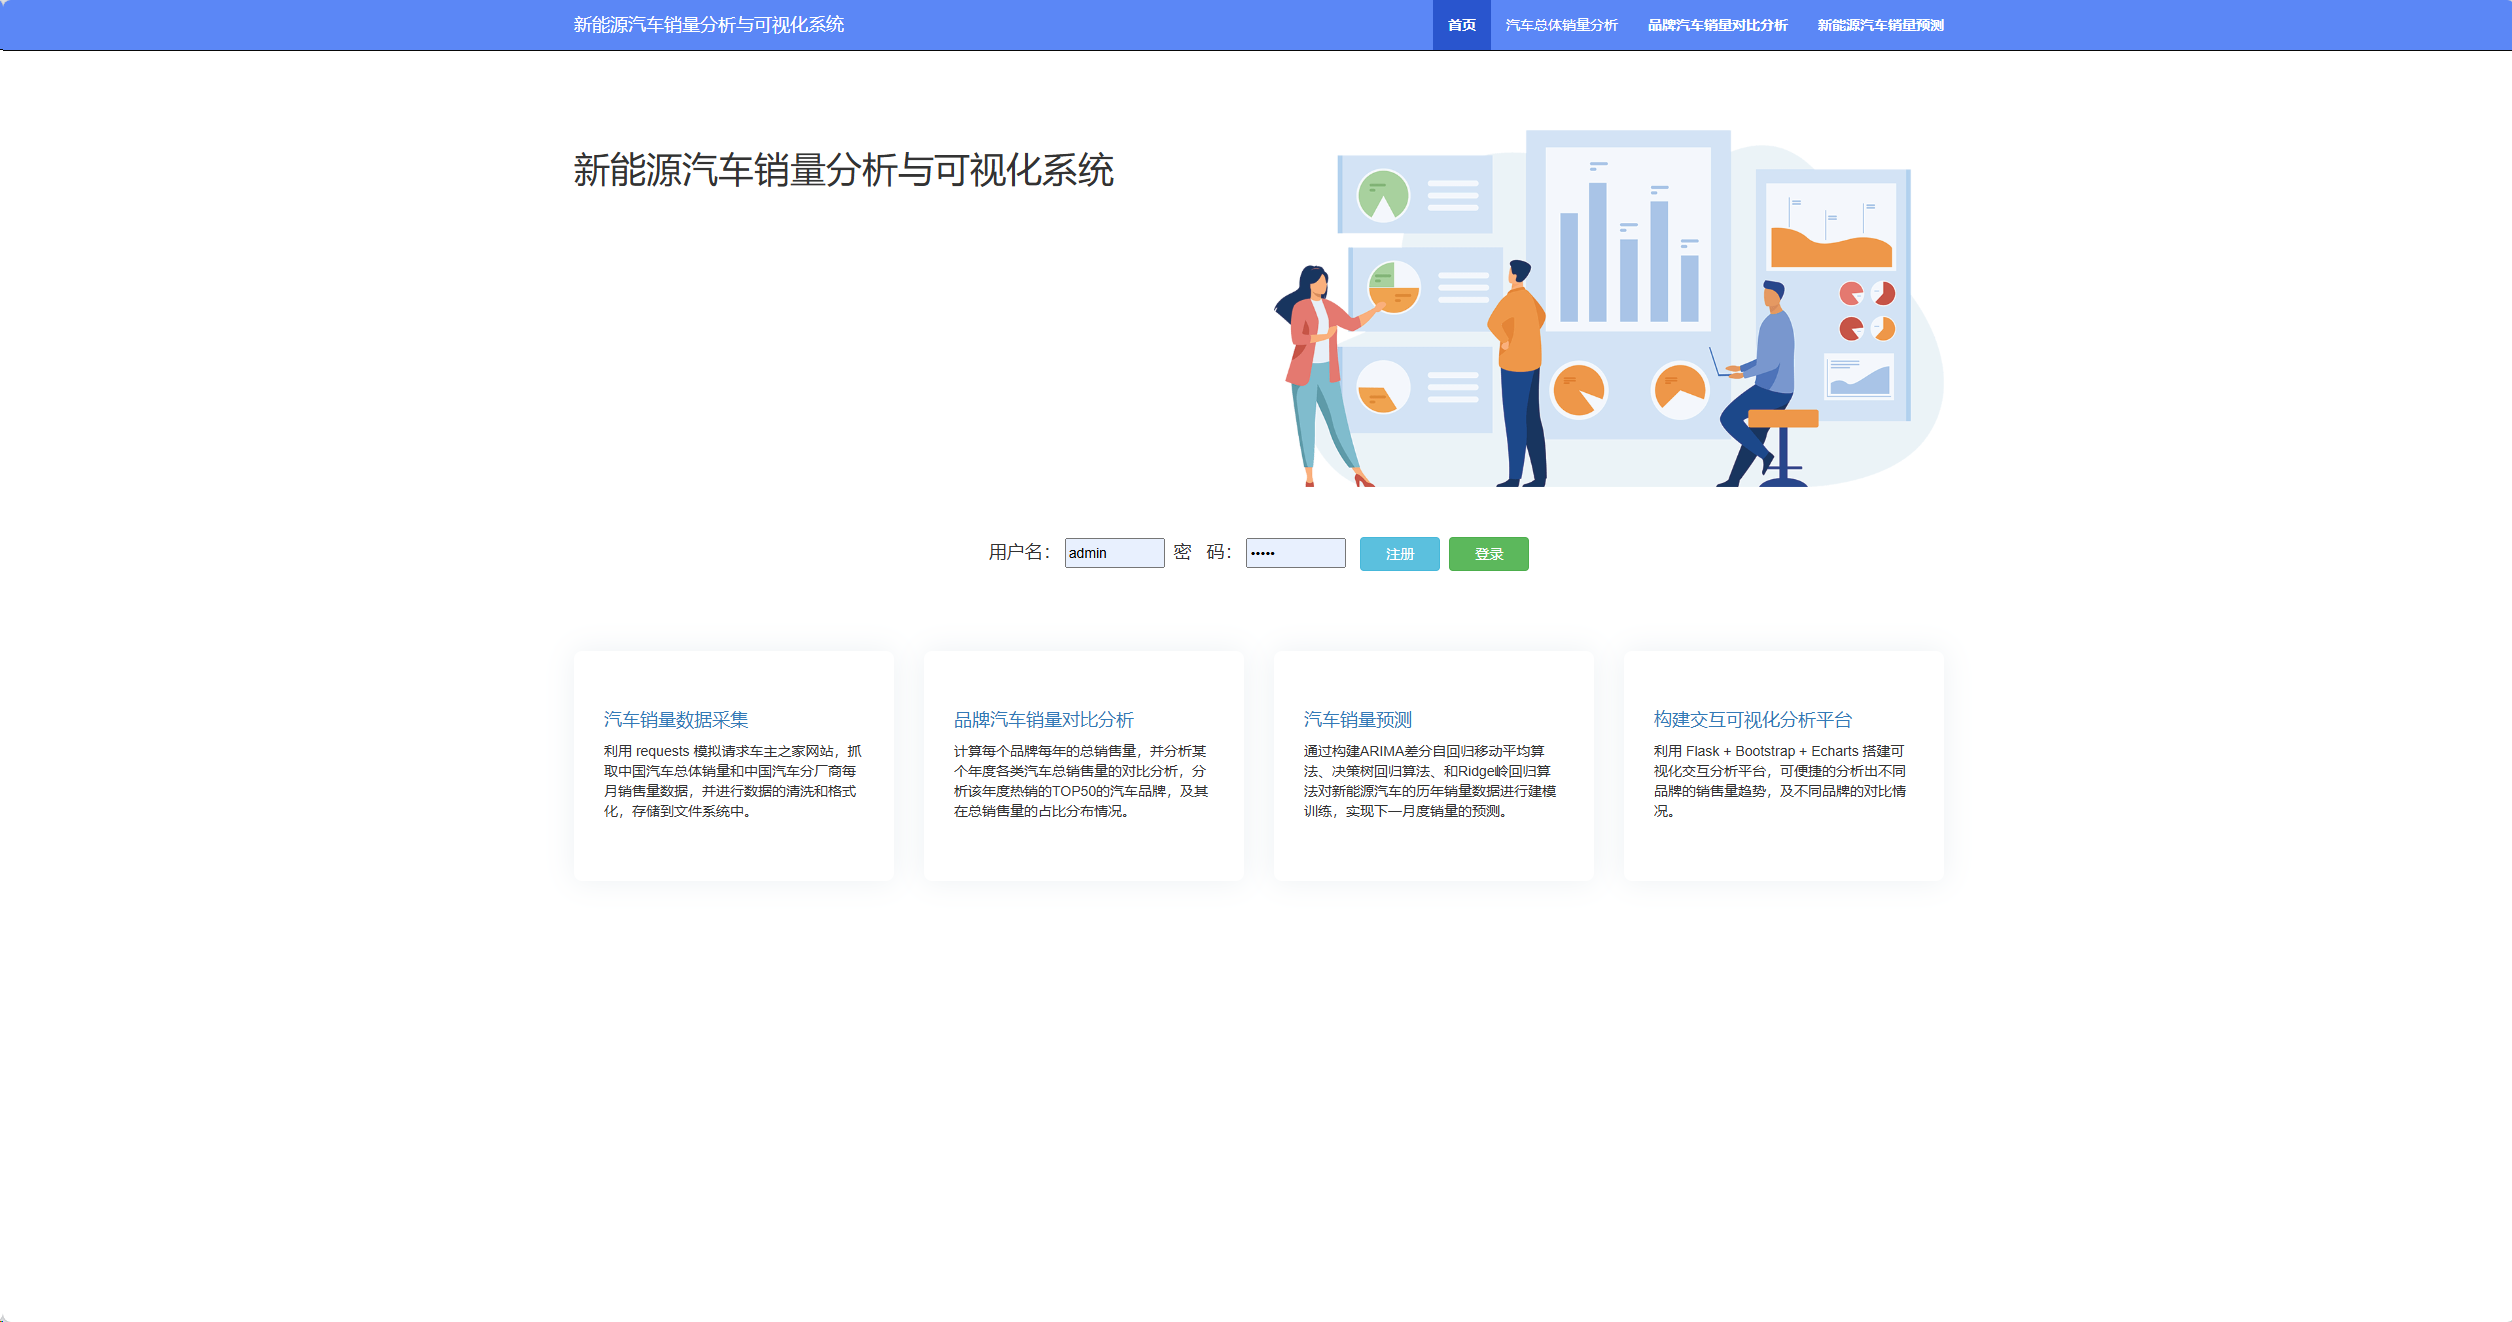The height and width of the screenshot is (1322, 2512).
Task: Click the dashboard illustration image
Action: pos(1610,310)
